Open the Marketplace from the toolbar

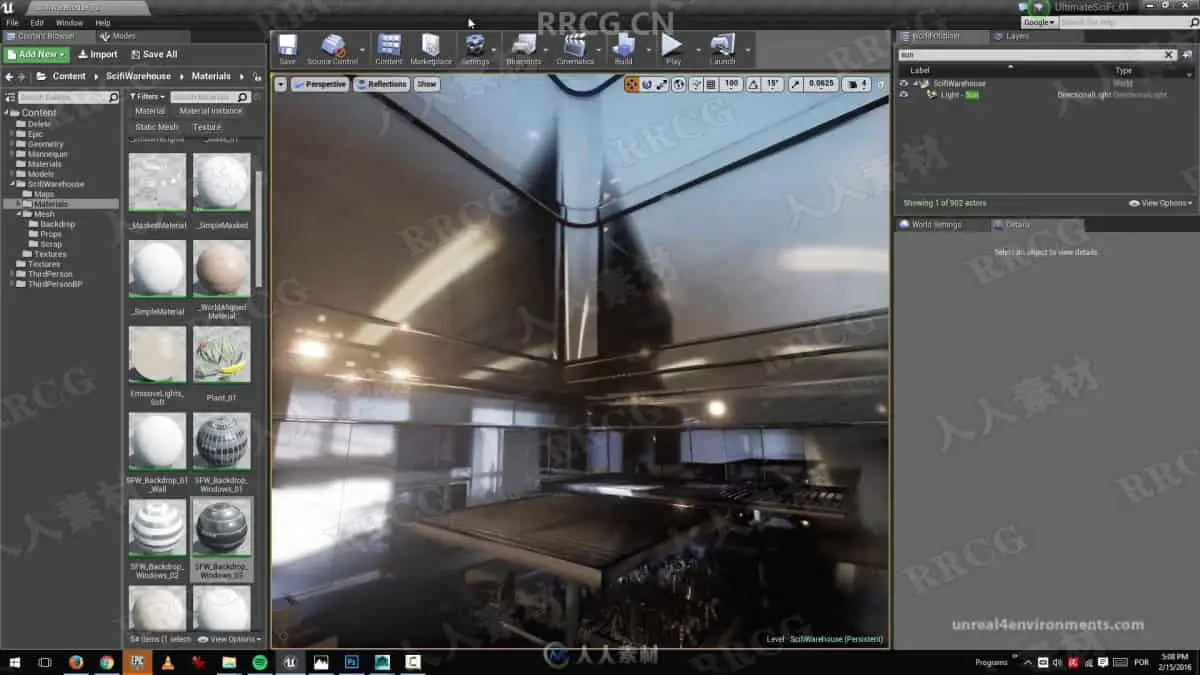[x=431, y=47]
